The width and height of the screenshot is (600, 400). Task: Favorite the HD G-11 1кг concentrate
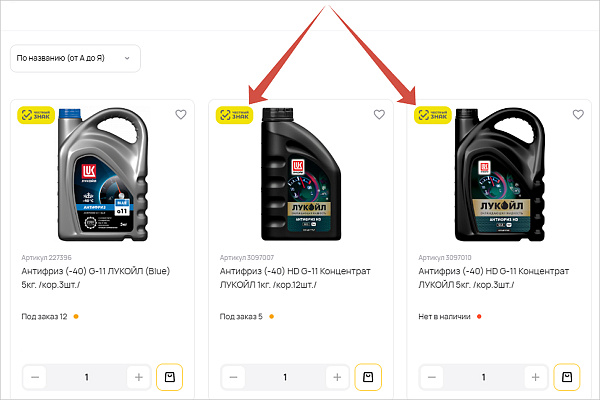pyautogui.click(x=379, y=115)
